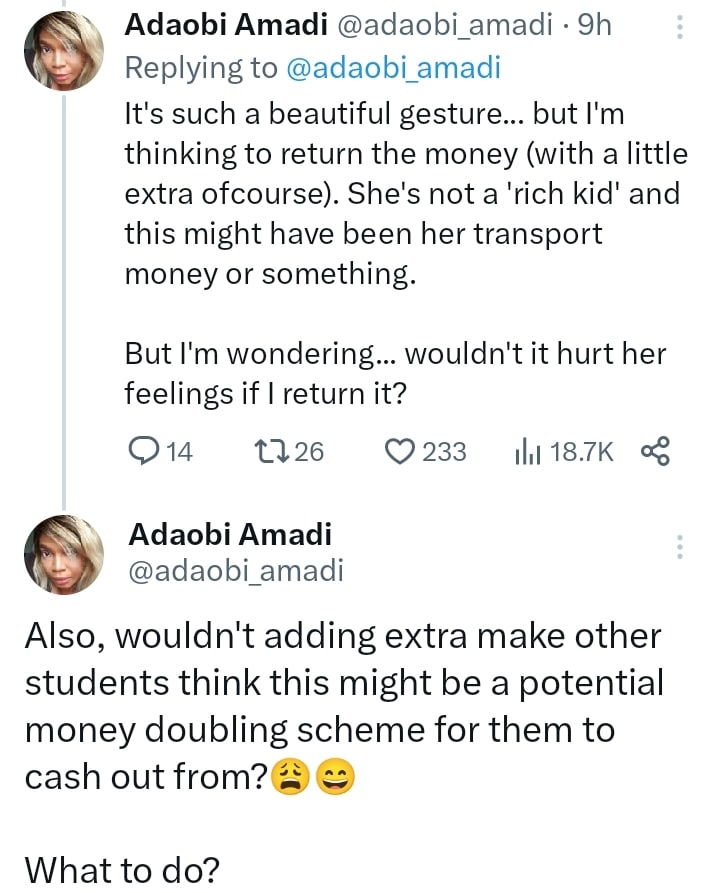Tap the 18.7K views count
Viewport: 720px width, 893px height.
[581, 452]
